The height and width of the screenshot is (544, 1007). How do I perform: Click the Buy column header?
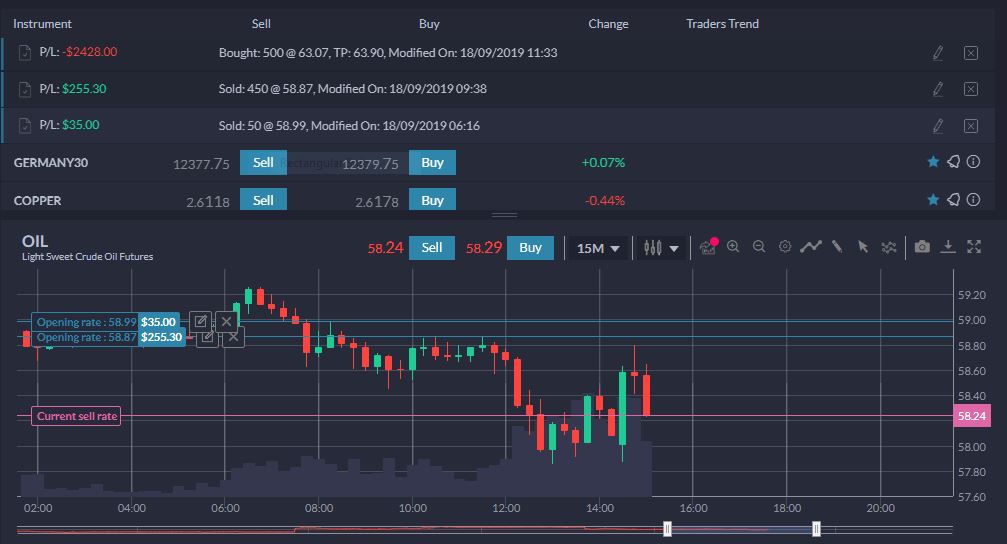(x=429, y=24)
